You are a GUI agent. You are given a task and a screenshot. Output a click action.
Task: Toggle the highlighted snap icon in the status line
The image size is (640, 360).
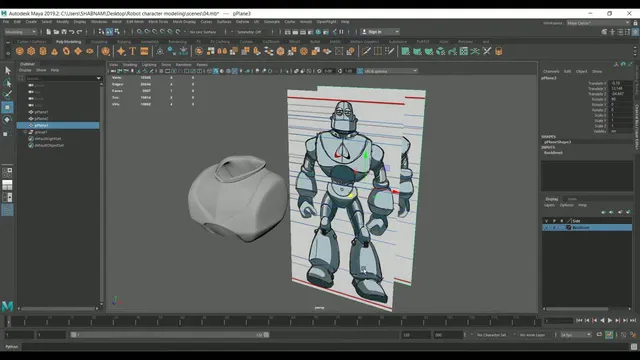(x=109, y=32)
